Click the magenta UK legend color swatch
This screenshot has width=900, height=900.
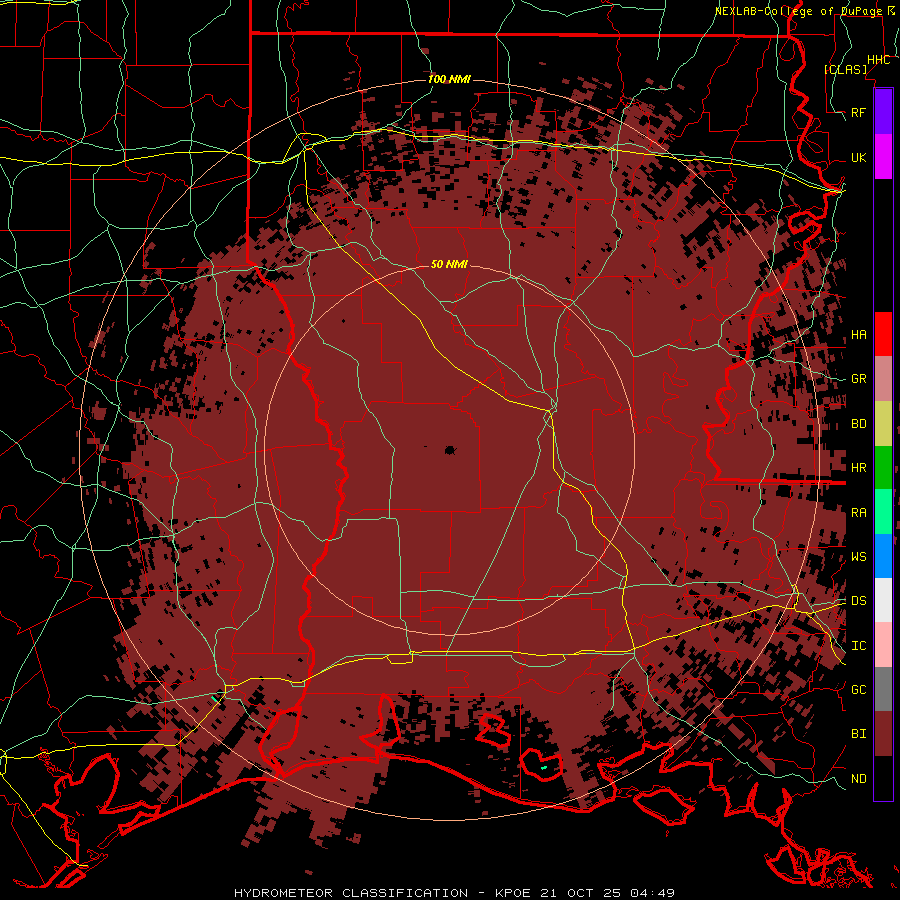(x=883, y=157)
